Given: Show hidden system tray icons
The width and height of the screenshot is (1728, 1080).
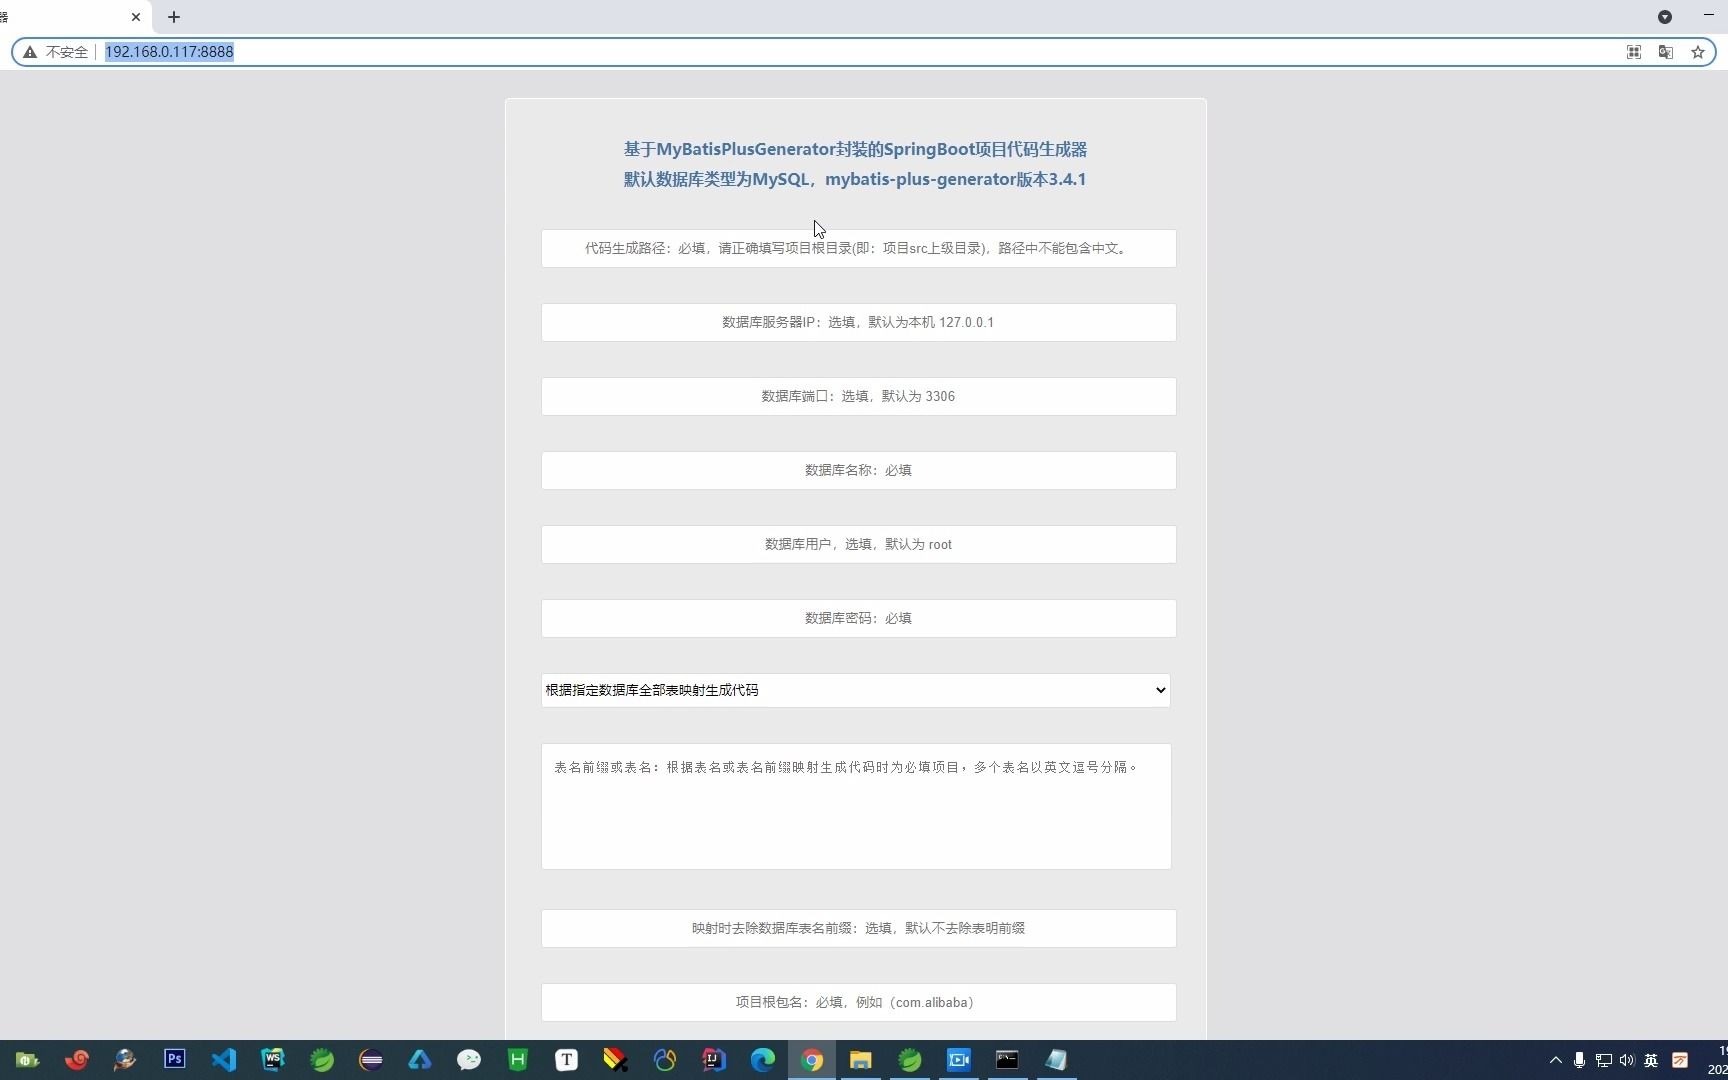Looking at the screenshot, I should pyautogui.click(x=1555, y=1060).
